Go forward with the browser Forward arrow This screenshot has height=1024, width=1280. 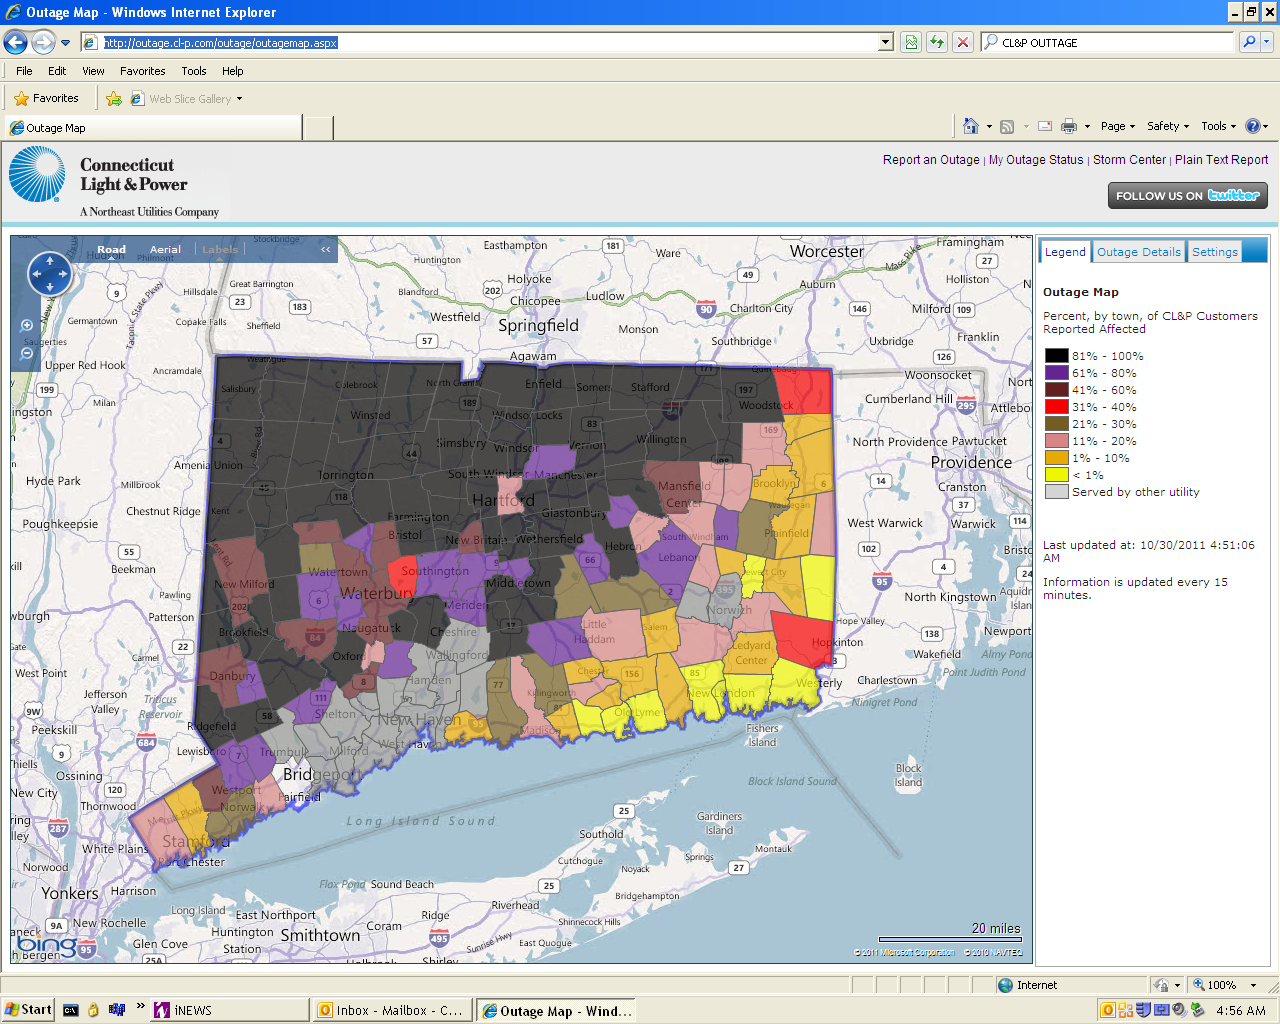(43, 42)
